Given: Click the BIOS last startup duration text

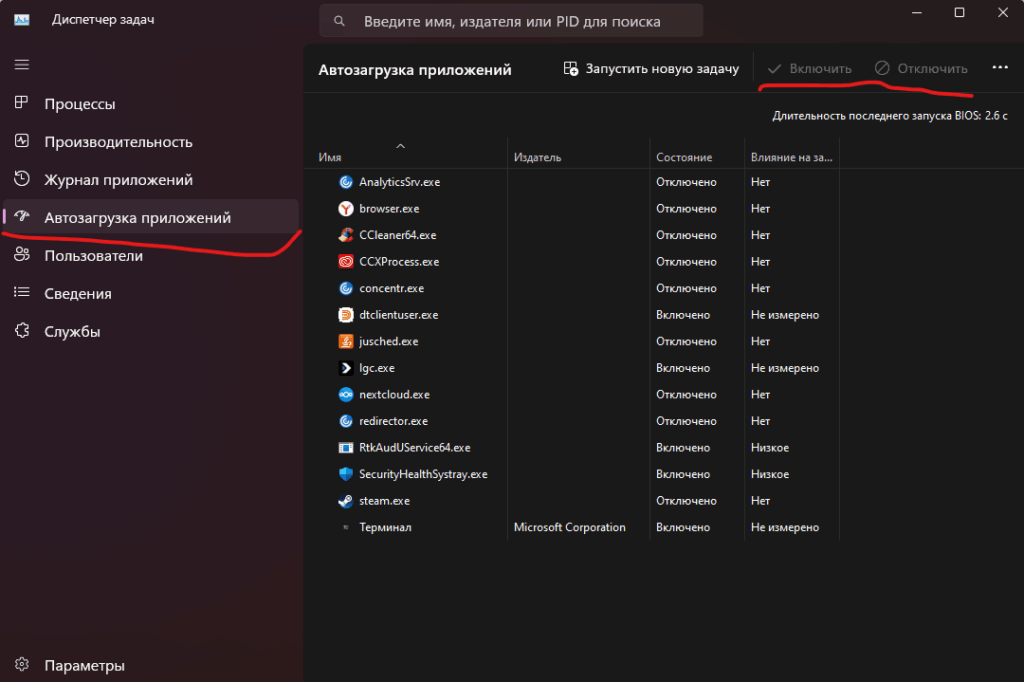Looking at the screenshot, I should 889,116.
